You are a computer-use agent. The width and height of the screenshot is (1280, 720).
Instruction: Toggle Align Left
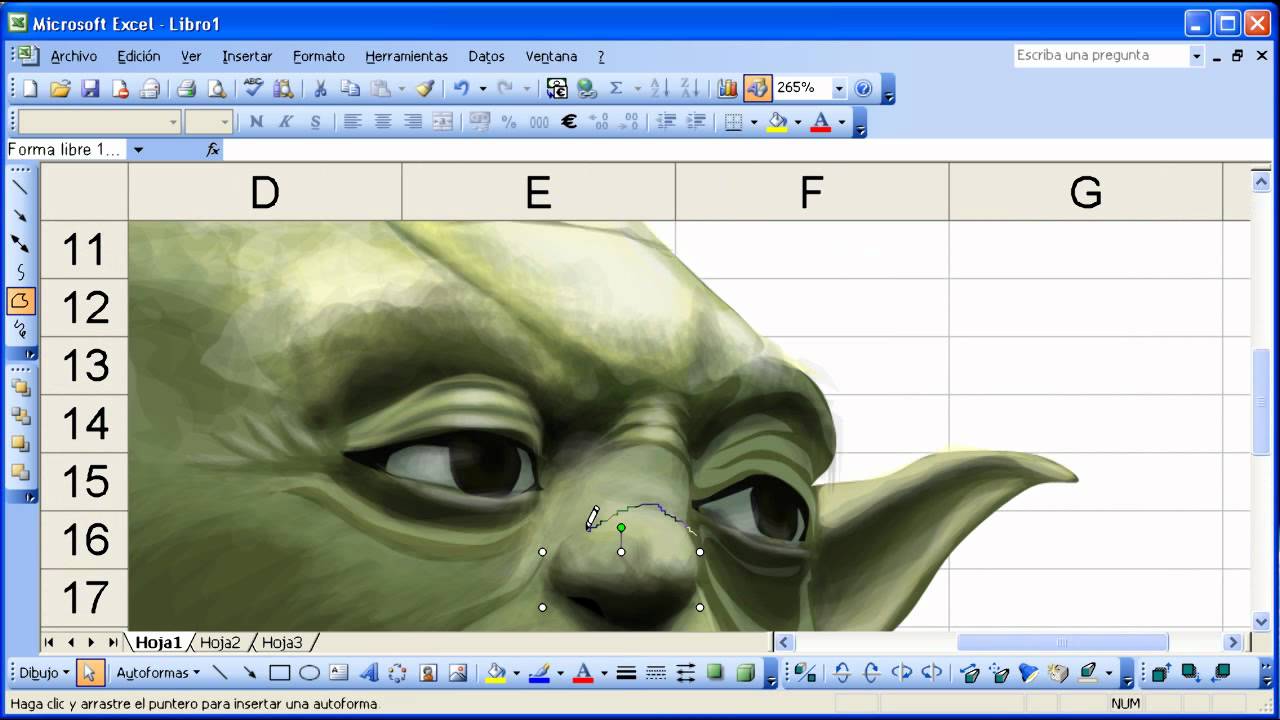click(352, 122)
